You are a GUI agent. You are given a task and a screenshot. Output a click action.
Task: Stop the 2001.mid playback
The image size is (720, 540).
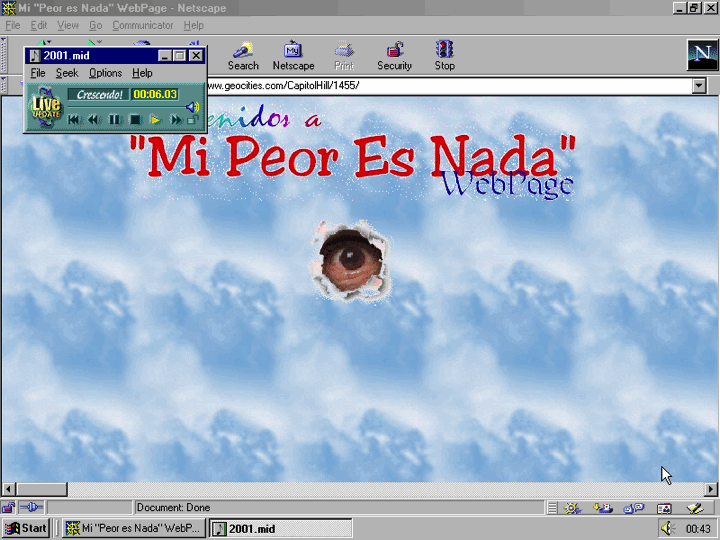click(135, 120)
